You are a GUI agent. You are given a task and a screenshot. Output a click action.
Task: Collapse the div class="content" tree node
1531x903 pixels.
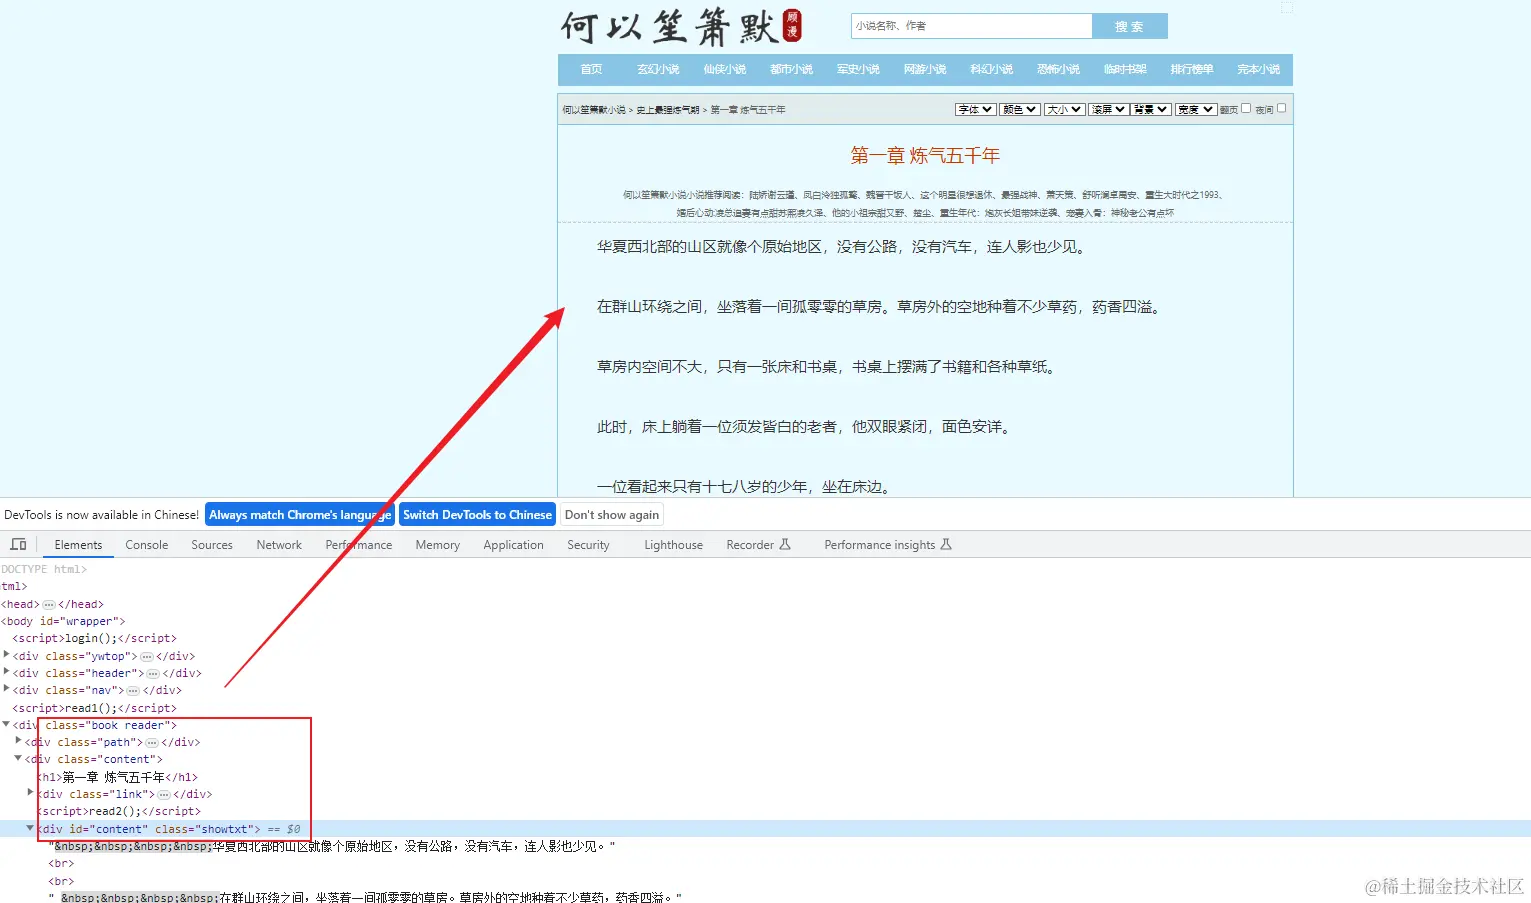click(17, 759)
